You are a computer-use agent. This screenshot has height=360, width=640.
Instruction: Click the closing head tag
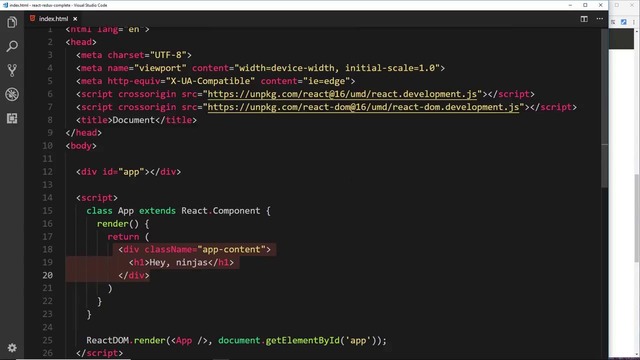(83, 133)
